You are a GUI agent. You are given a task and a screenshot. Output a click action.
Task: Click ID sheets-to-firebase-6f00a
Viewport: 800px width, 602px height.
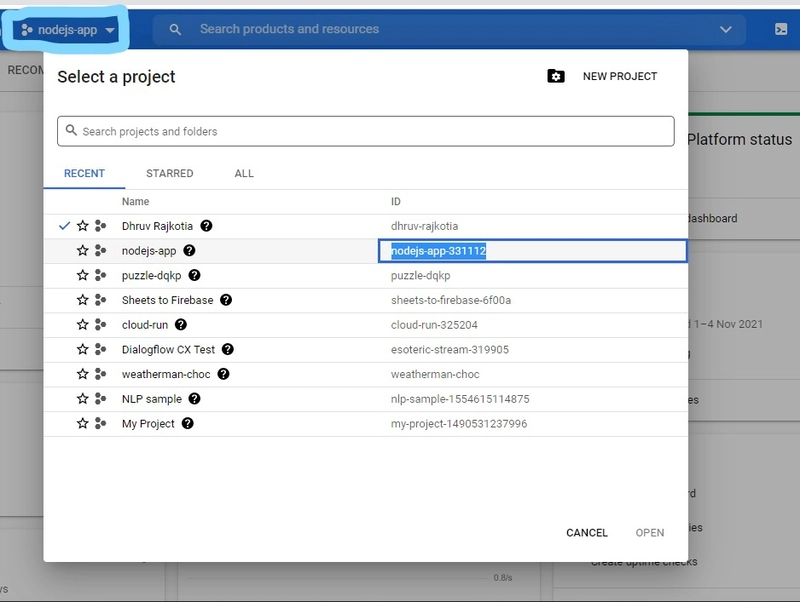[451, 300]
